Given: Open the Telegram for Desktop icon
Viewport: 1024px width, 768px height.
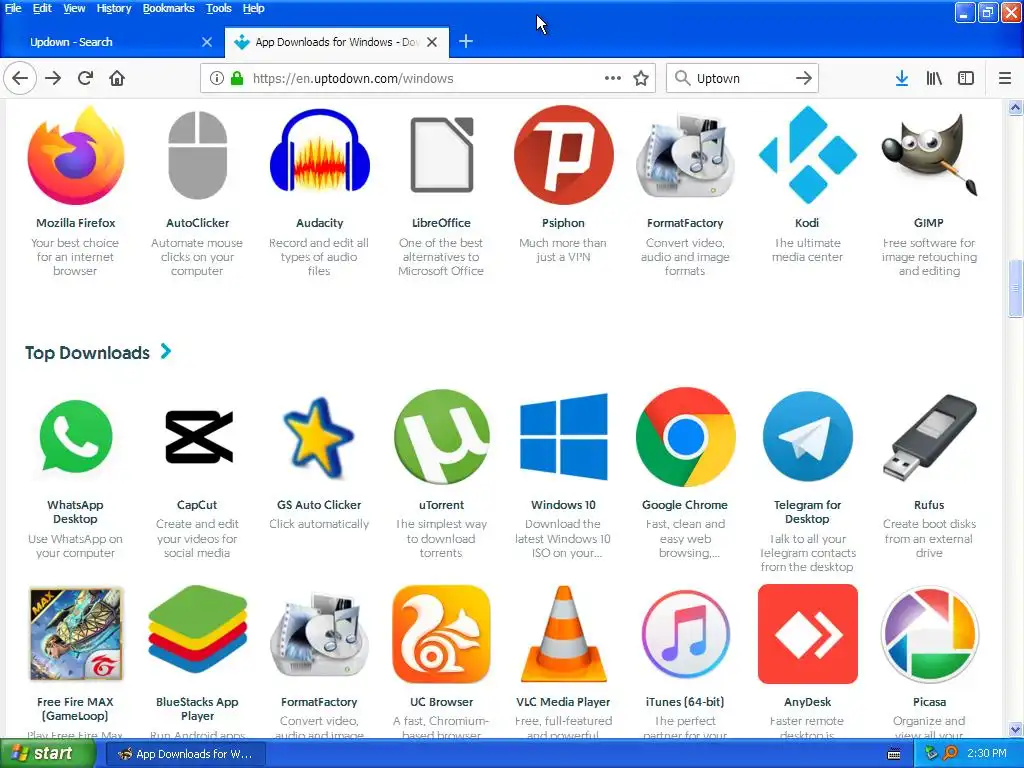Looking at the screenshot, I should coord(807,436).
